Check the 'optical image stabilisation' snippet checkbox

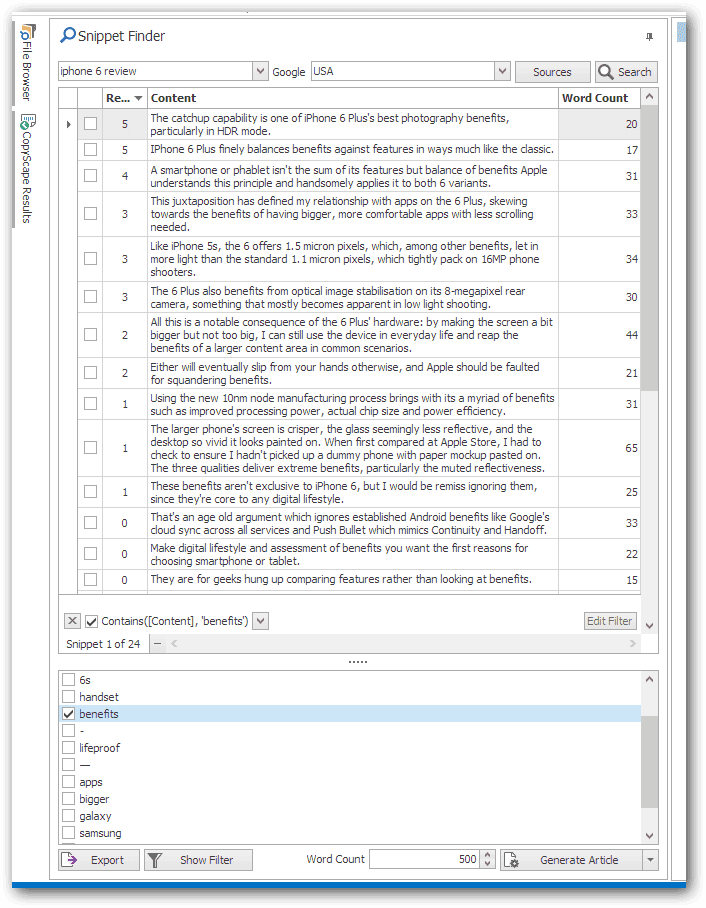90,296
